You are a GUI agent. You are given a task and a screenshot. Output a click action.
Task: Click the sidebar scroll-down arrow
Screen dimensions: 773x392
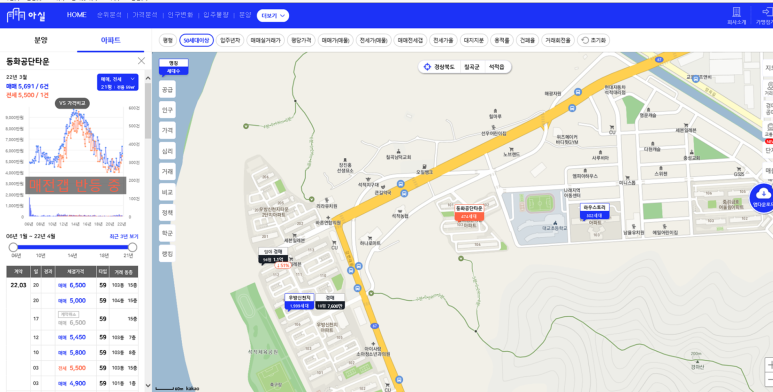148,386
